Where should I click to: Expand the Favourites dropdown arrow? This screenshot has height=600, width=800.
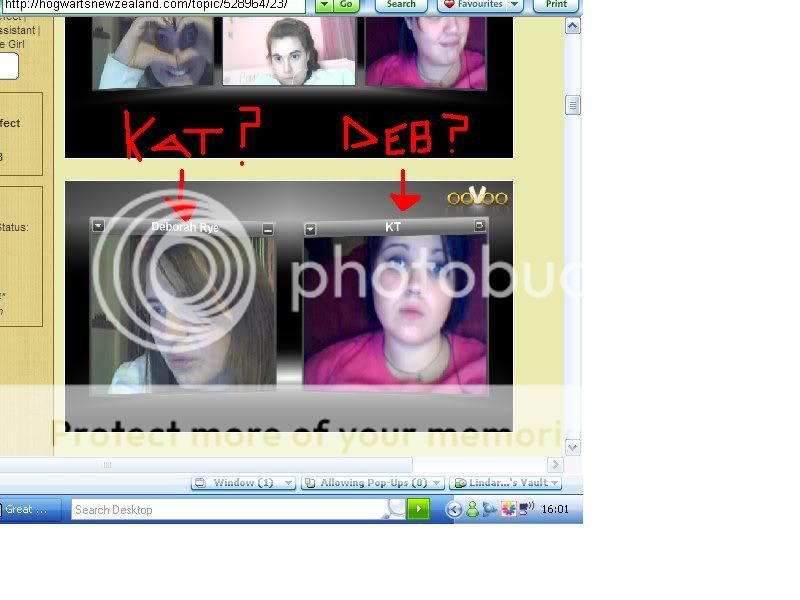click(x=515, y=5)
